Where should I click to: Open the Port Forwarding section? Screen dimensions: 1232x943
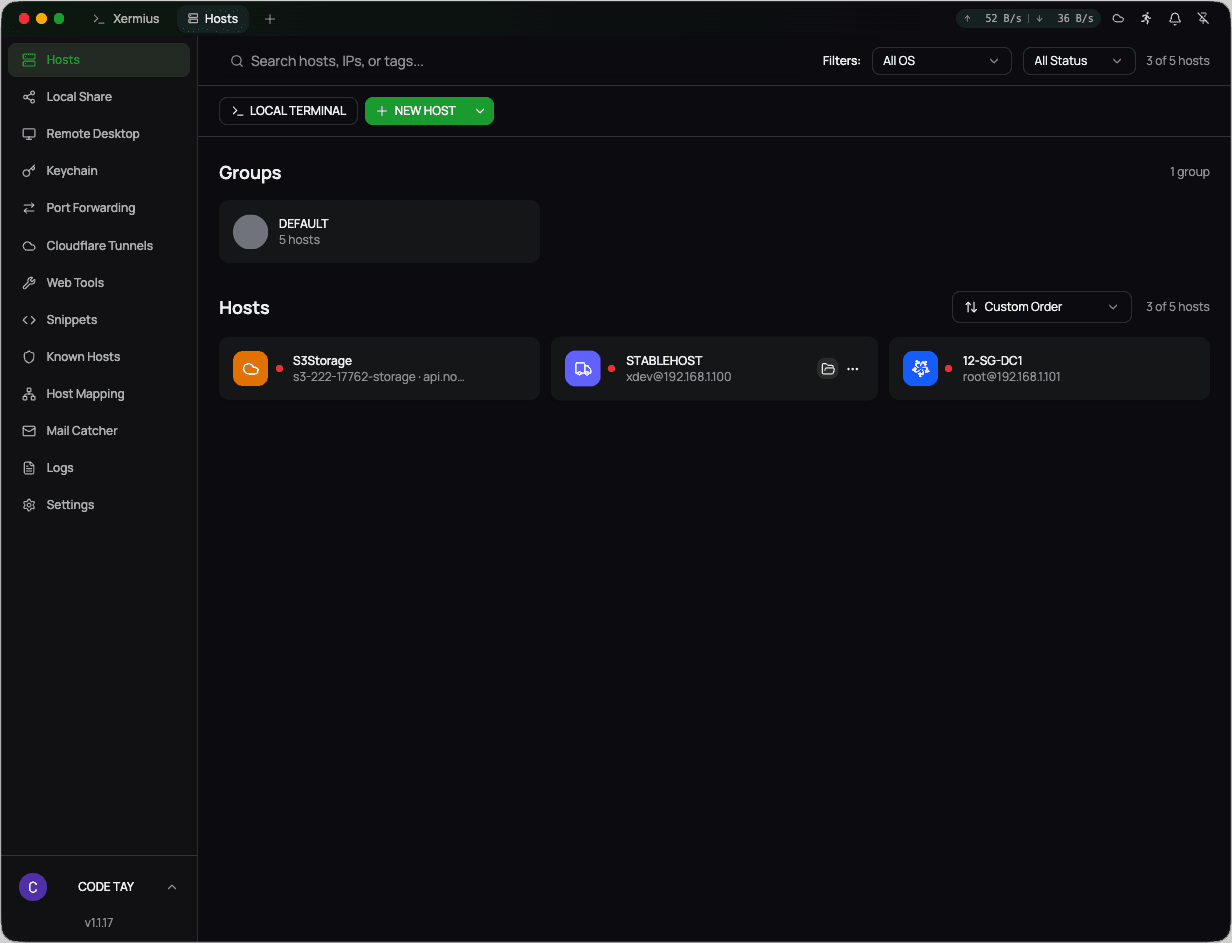[88, 208]
